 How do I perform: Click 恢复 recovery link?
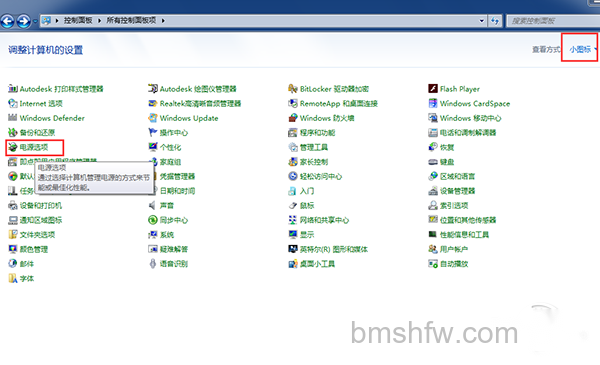(447, 147)
